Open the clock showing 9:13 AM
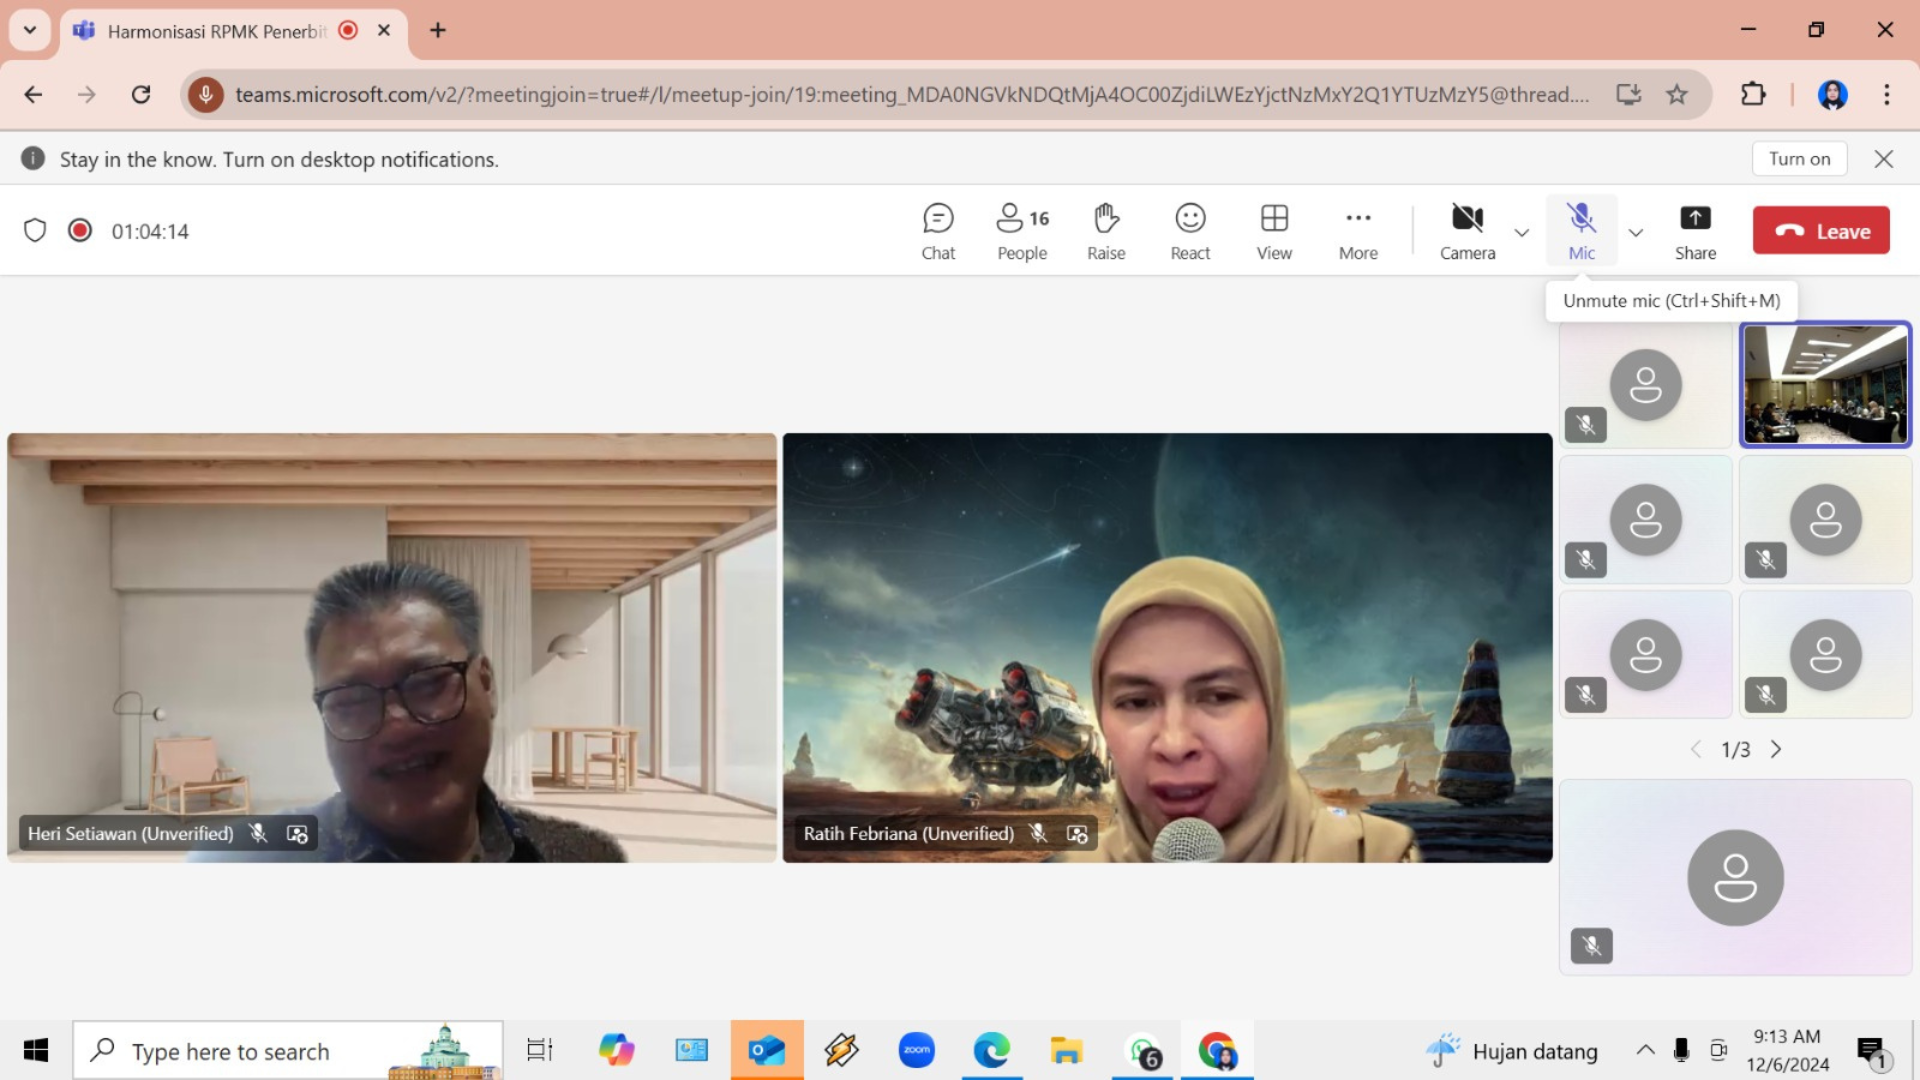 coord(1787,1051)
